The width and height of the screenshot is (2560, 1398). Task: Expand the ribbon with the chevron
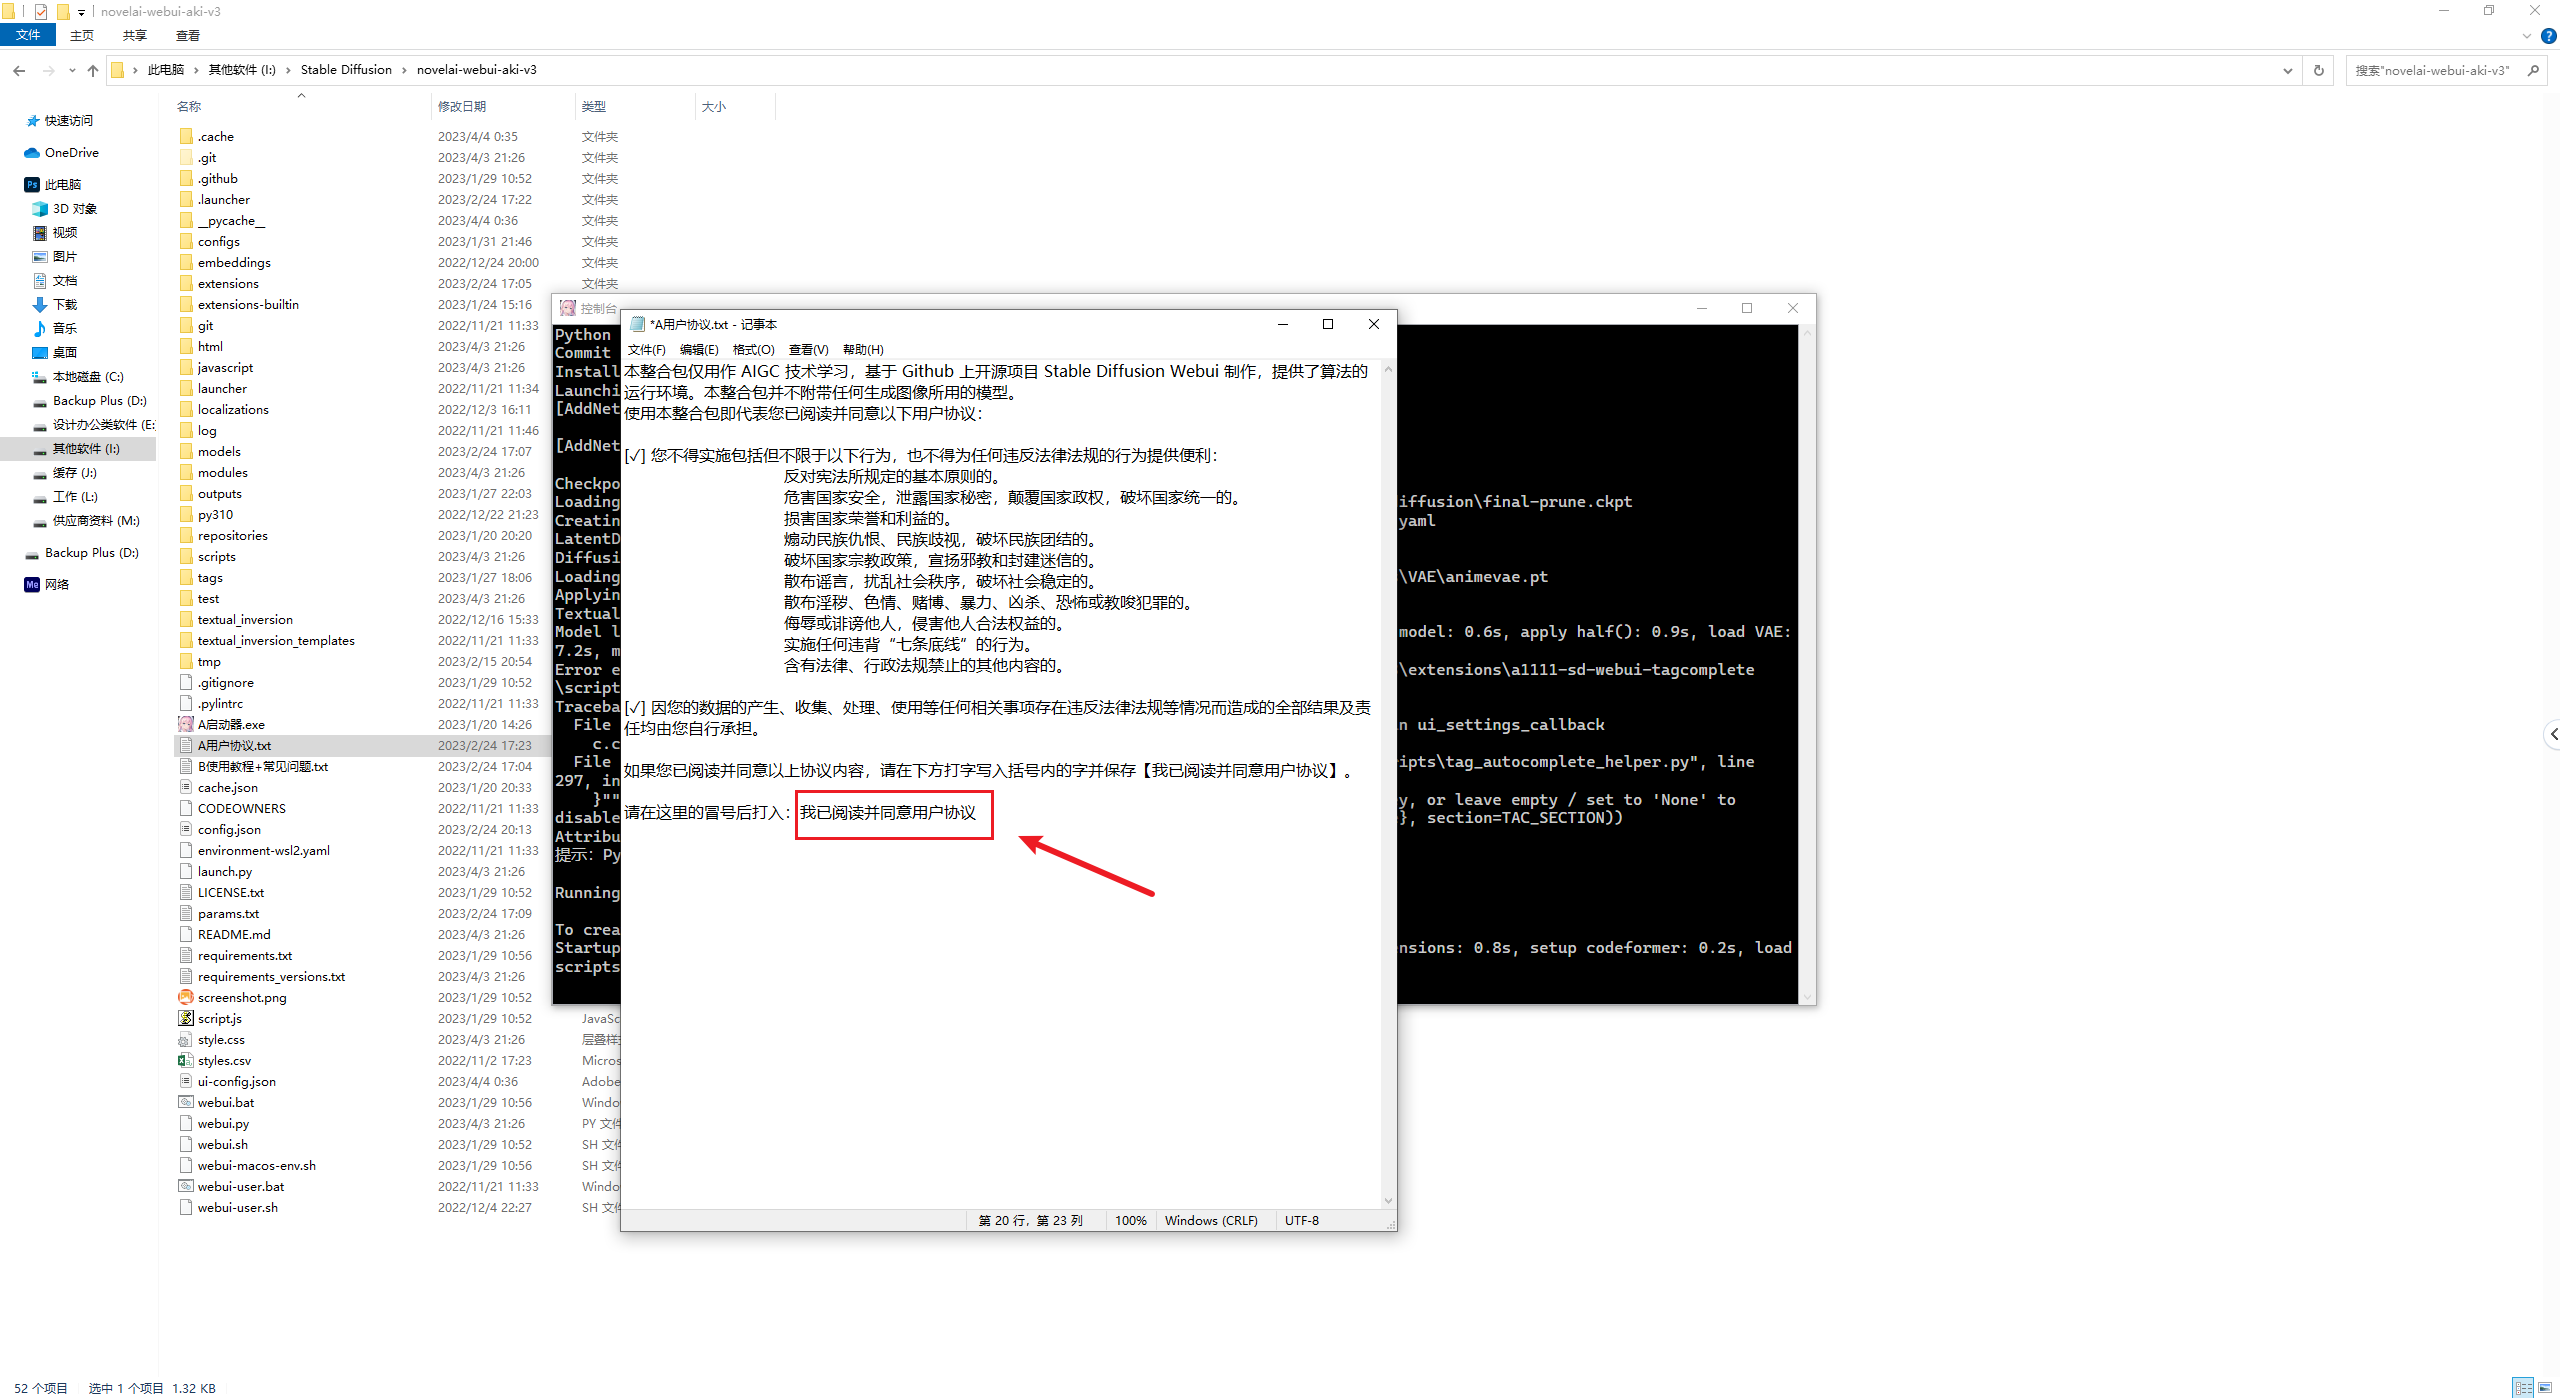point(2527,36)
